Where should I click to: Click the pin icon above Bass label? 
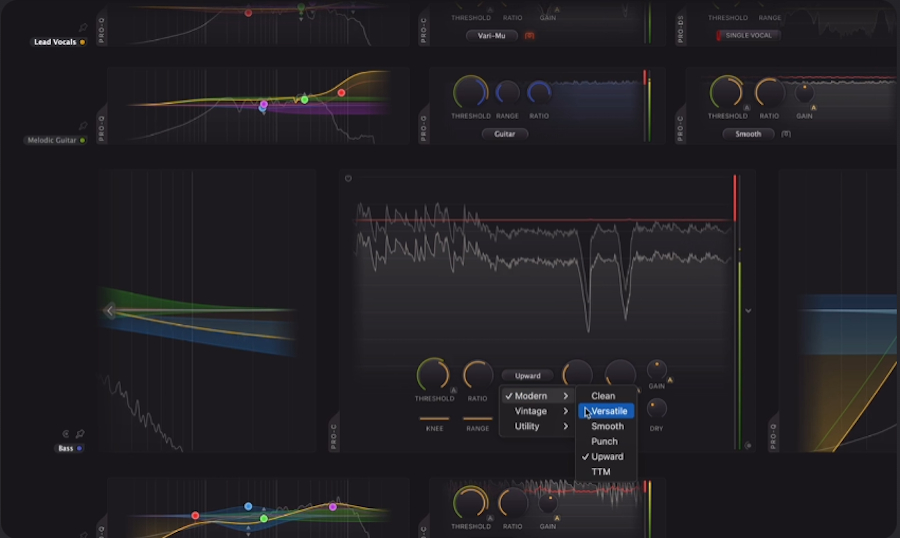pyautogui.click(x=79, y=434)
